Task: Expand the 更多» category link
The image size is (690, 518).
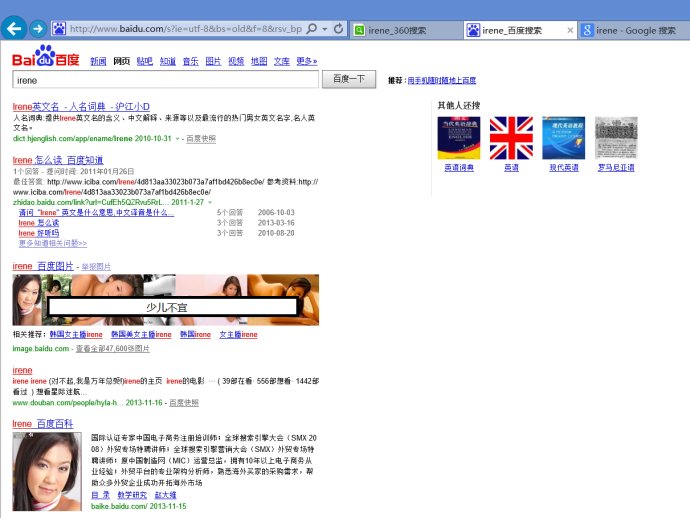Action: coord(307,61)
